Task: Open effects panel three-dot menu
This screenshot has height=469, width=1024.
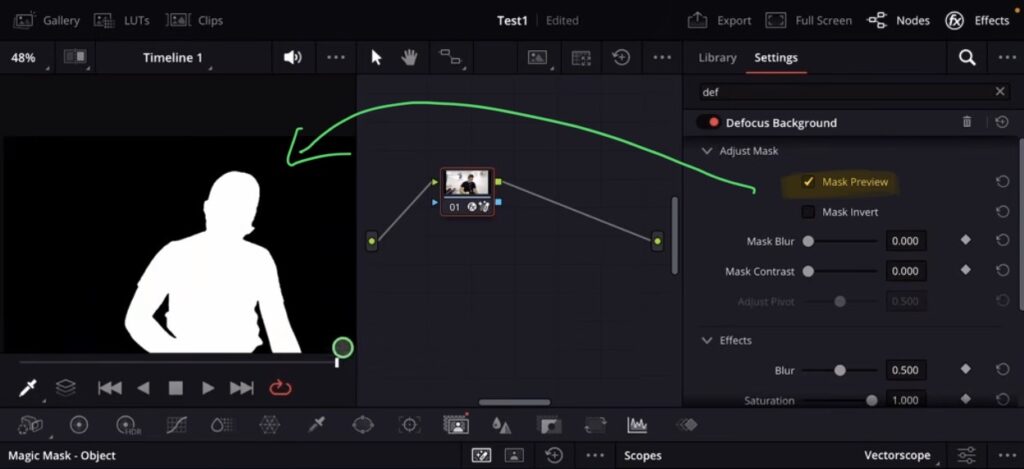Action: point(1007,57)
